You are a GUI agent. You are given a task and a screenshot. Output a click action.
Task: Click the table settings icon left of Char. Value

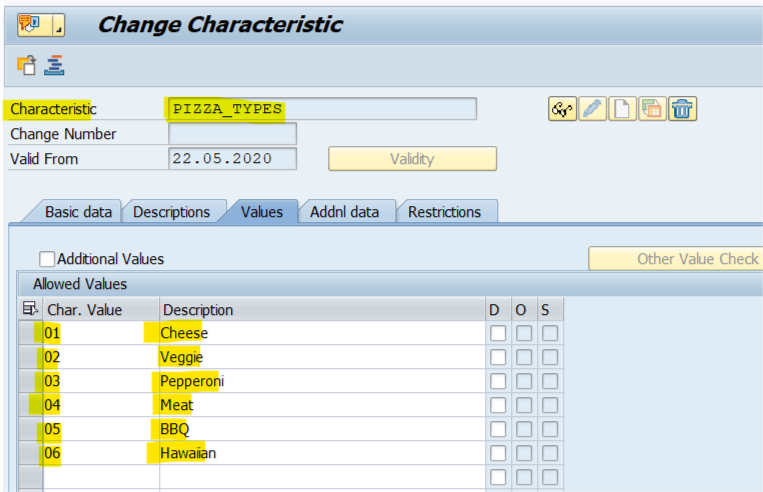[30, 310]
